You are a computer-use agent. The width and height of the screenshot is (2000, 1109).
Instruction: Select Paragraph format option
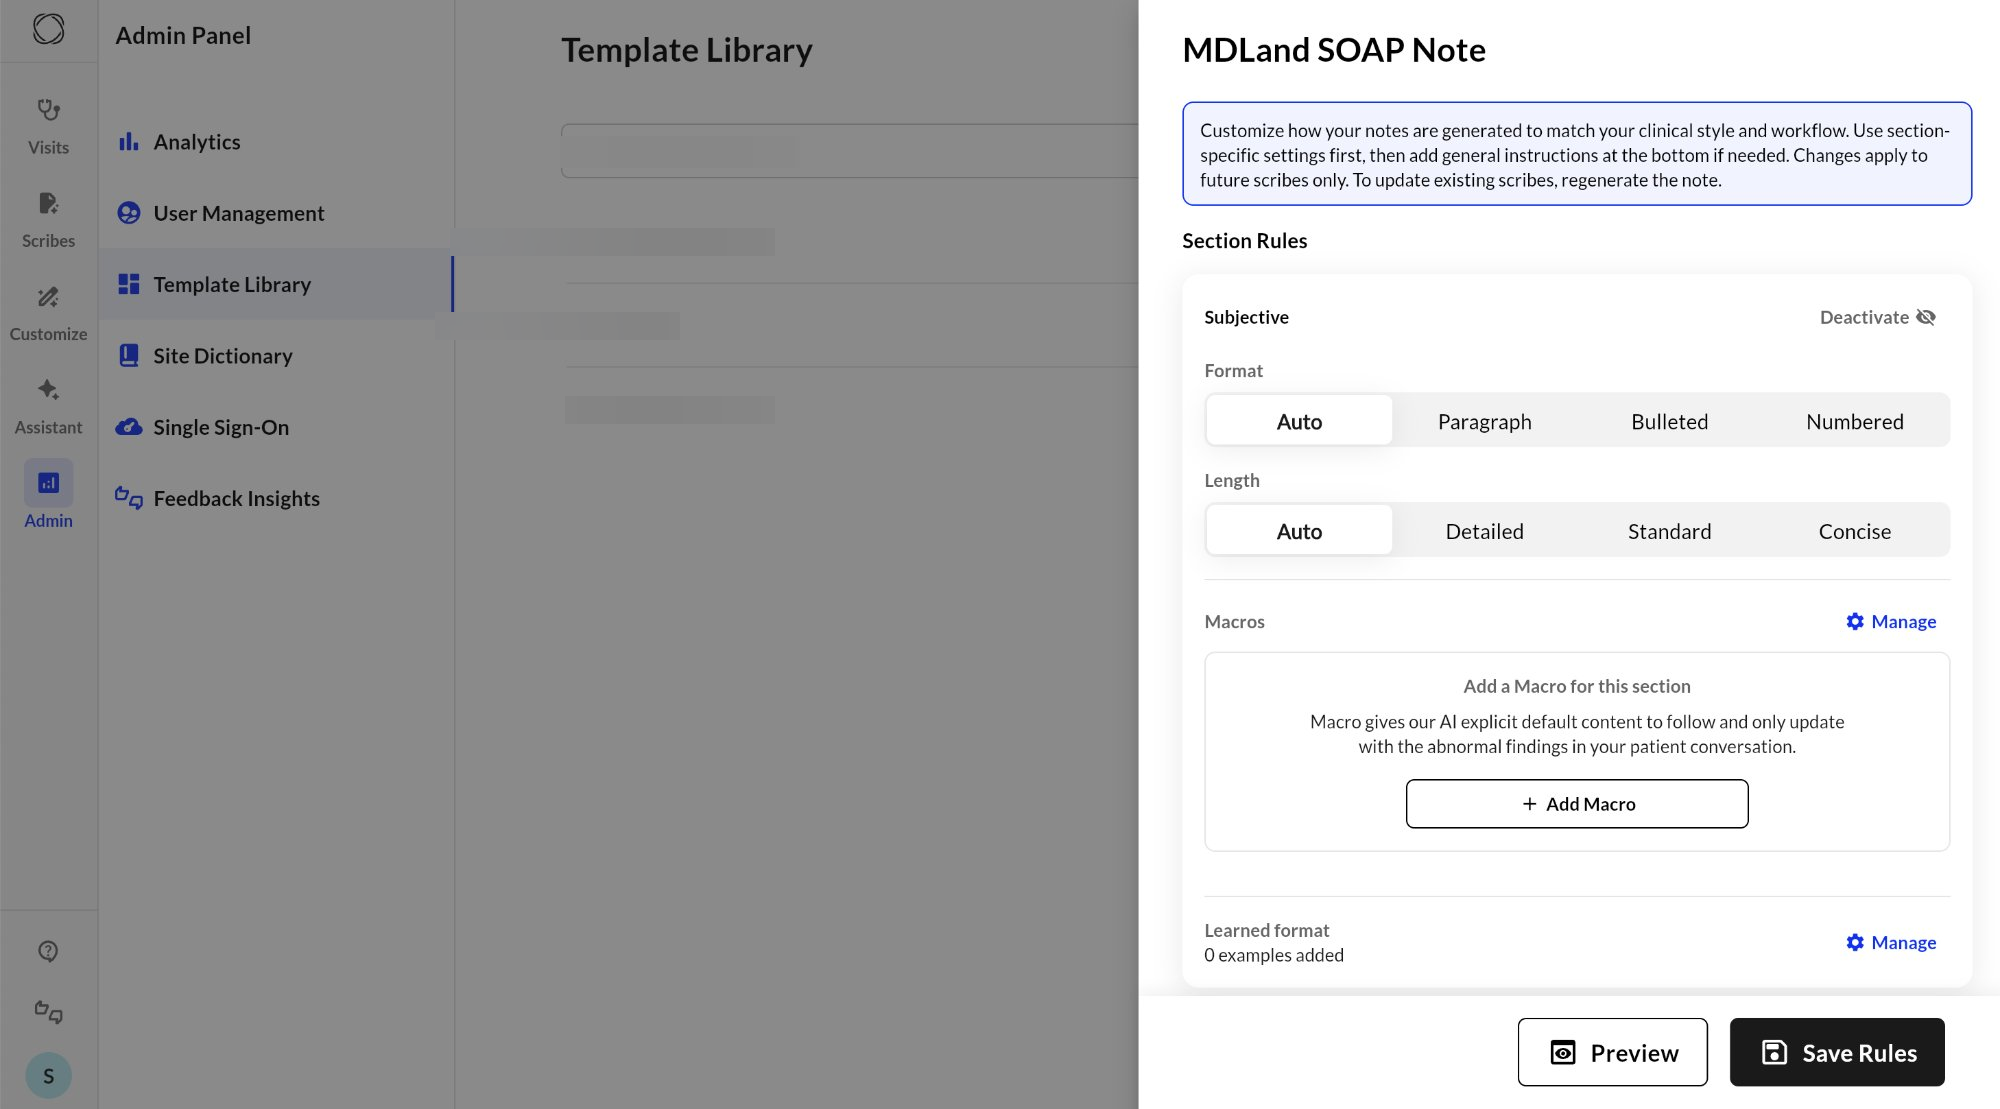tap(1484, 421)
